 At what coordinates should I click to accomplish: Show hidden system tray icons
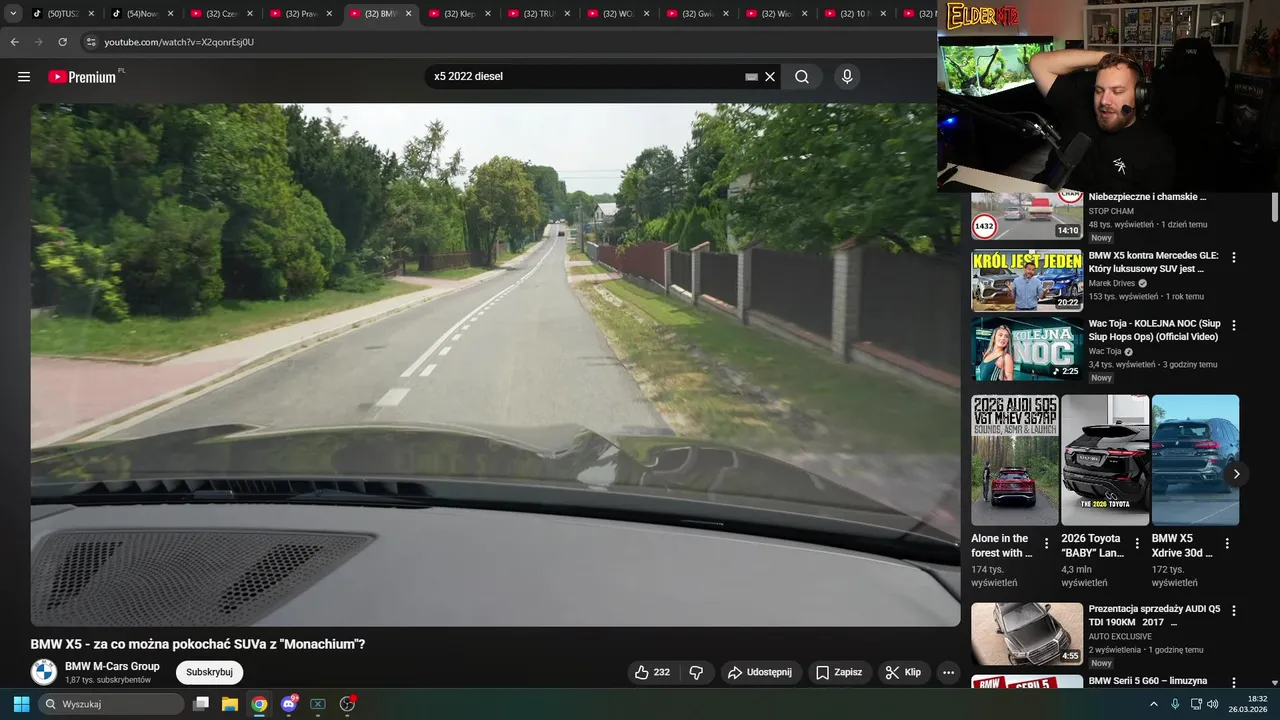(1153, 704)
